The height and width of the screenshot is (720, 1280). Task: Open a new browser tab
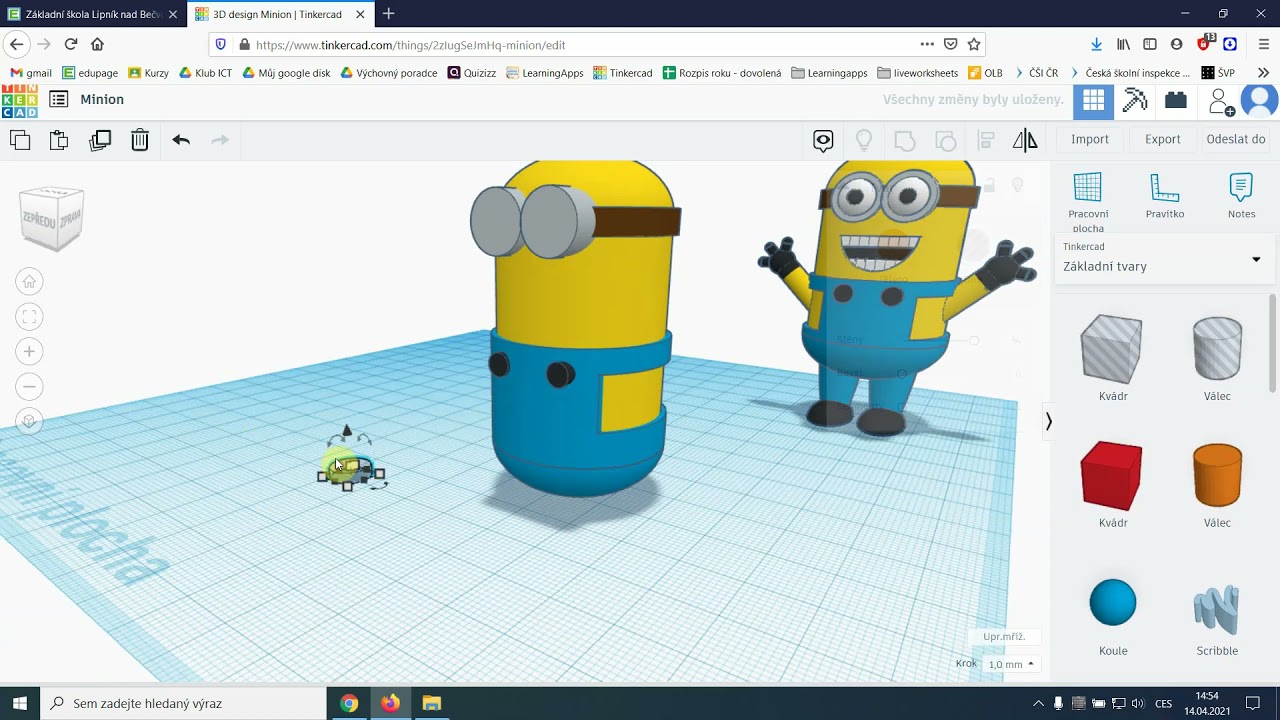pos(388,14)
